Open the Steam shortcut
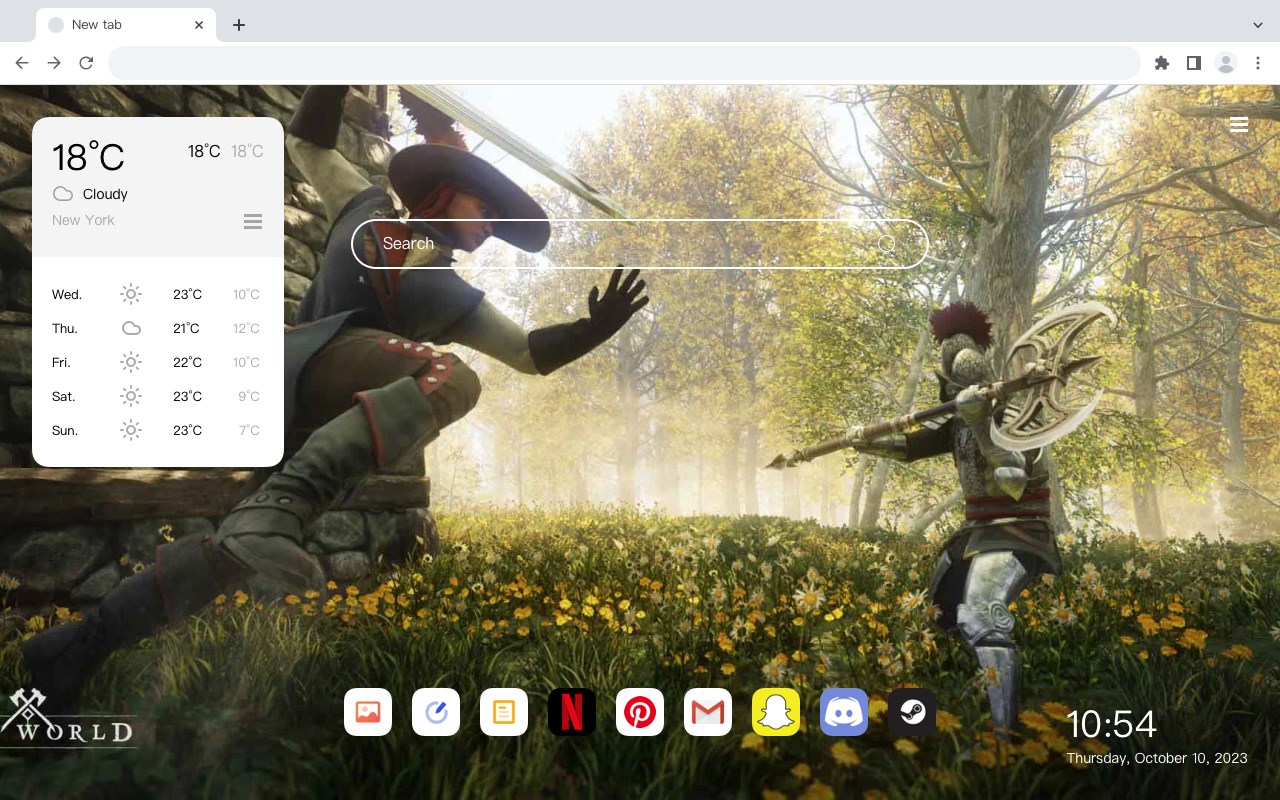Image resolution: width=1280 pixels, height=800 pixels. (912, 712)
